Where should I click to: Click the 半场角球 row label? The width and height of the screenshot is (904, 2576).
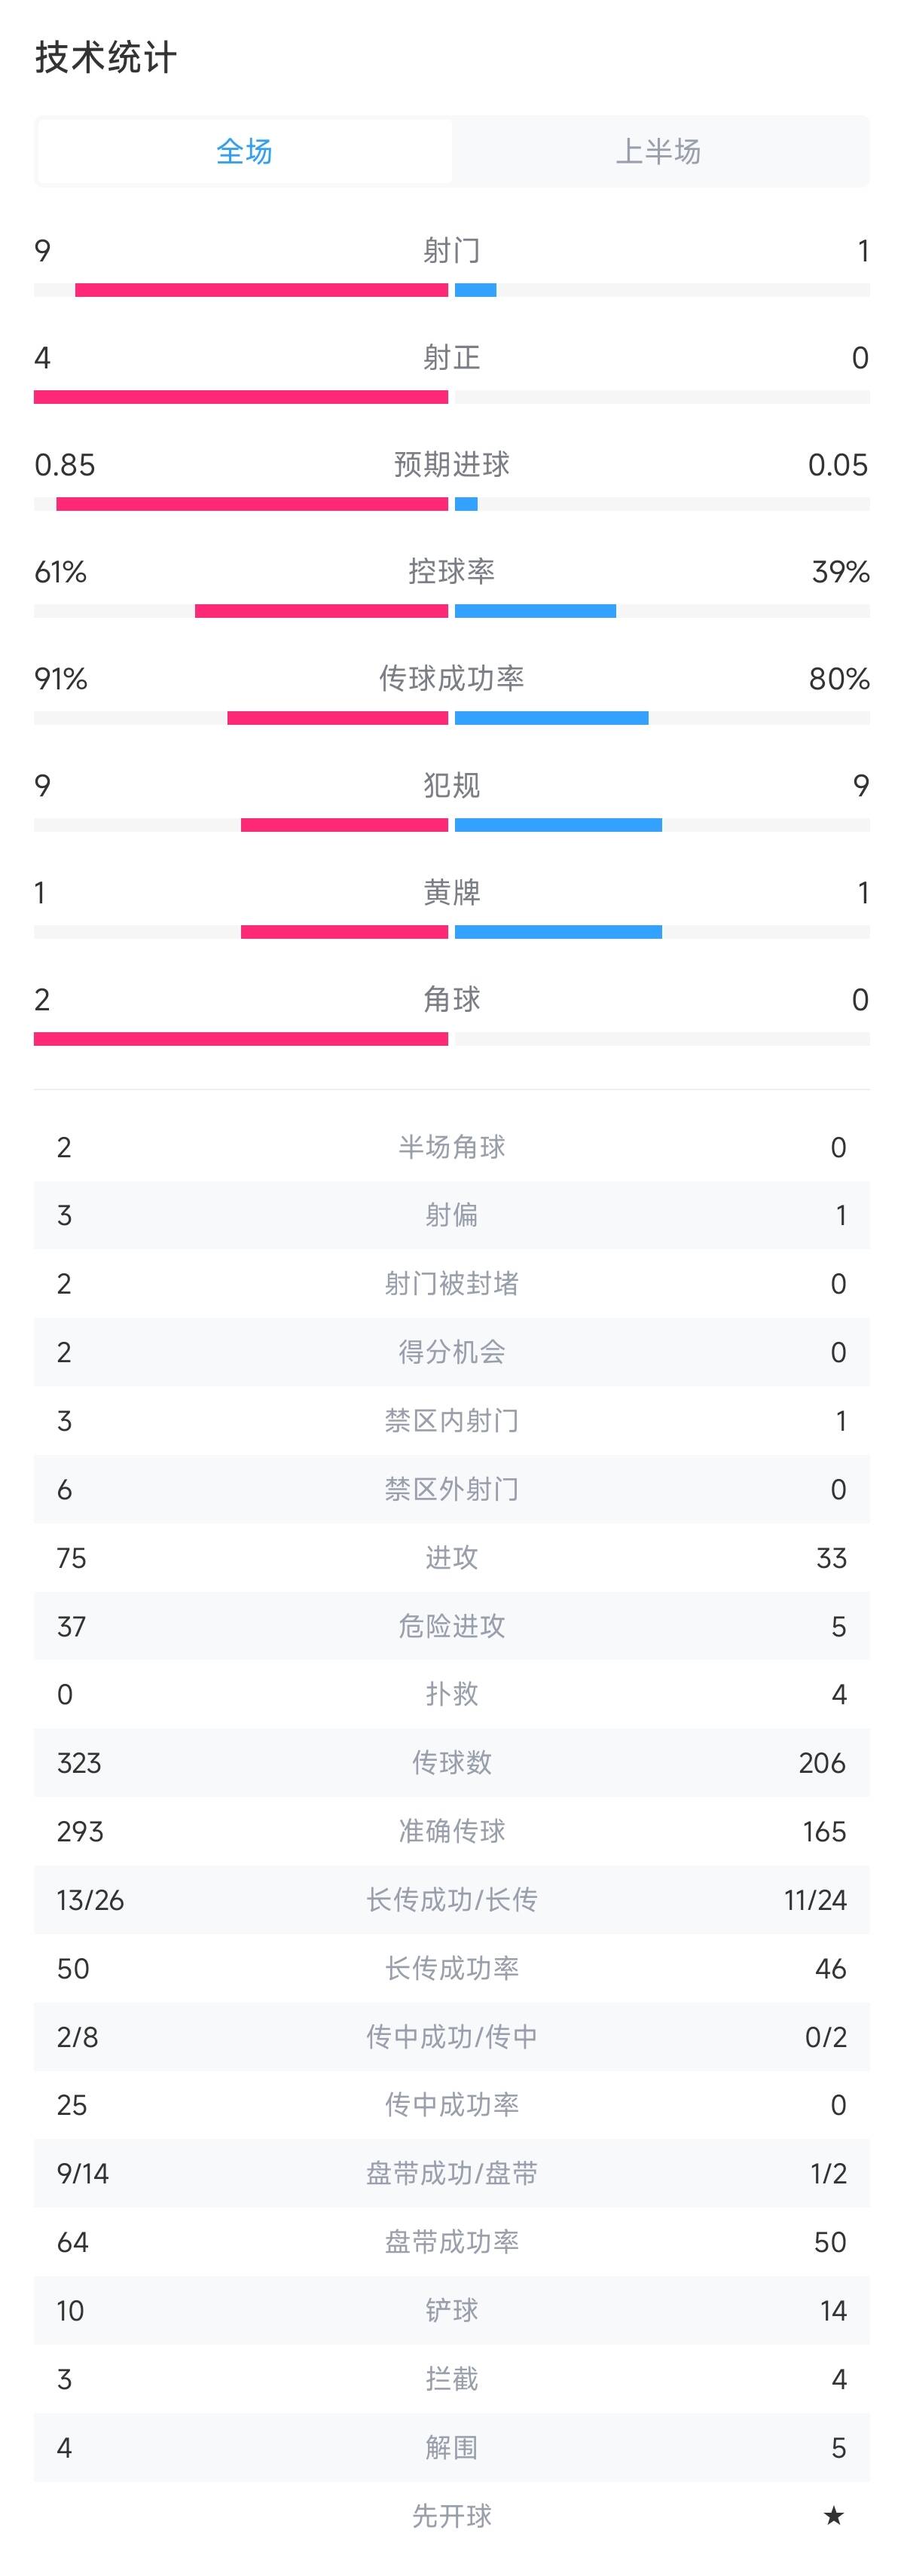[451, 1147]
